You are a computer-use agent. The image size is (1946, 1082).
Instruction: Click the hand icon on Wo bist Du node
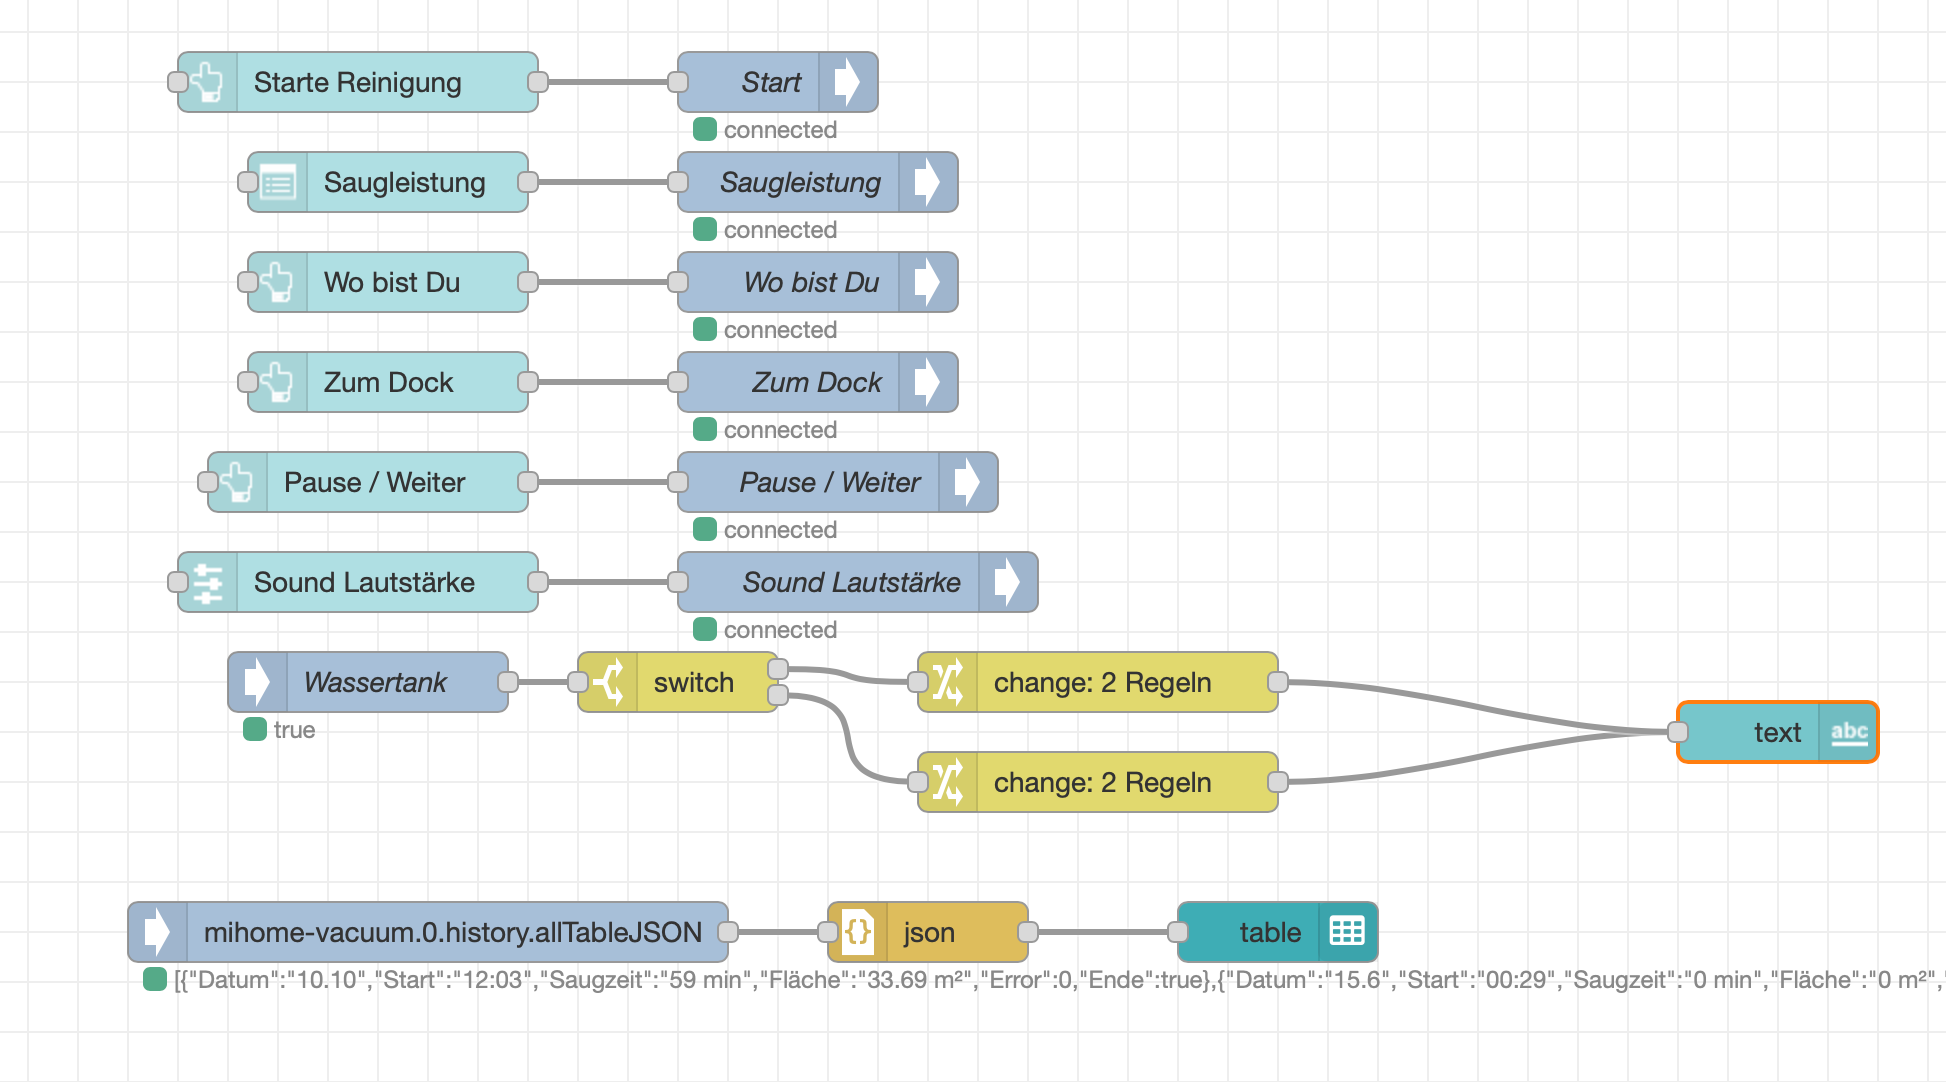[x=278, y=282]
